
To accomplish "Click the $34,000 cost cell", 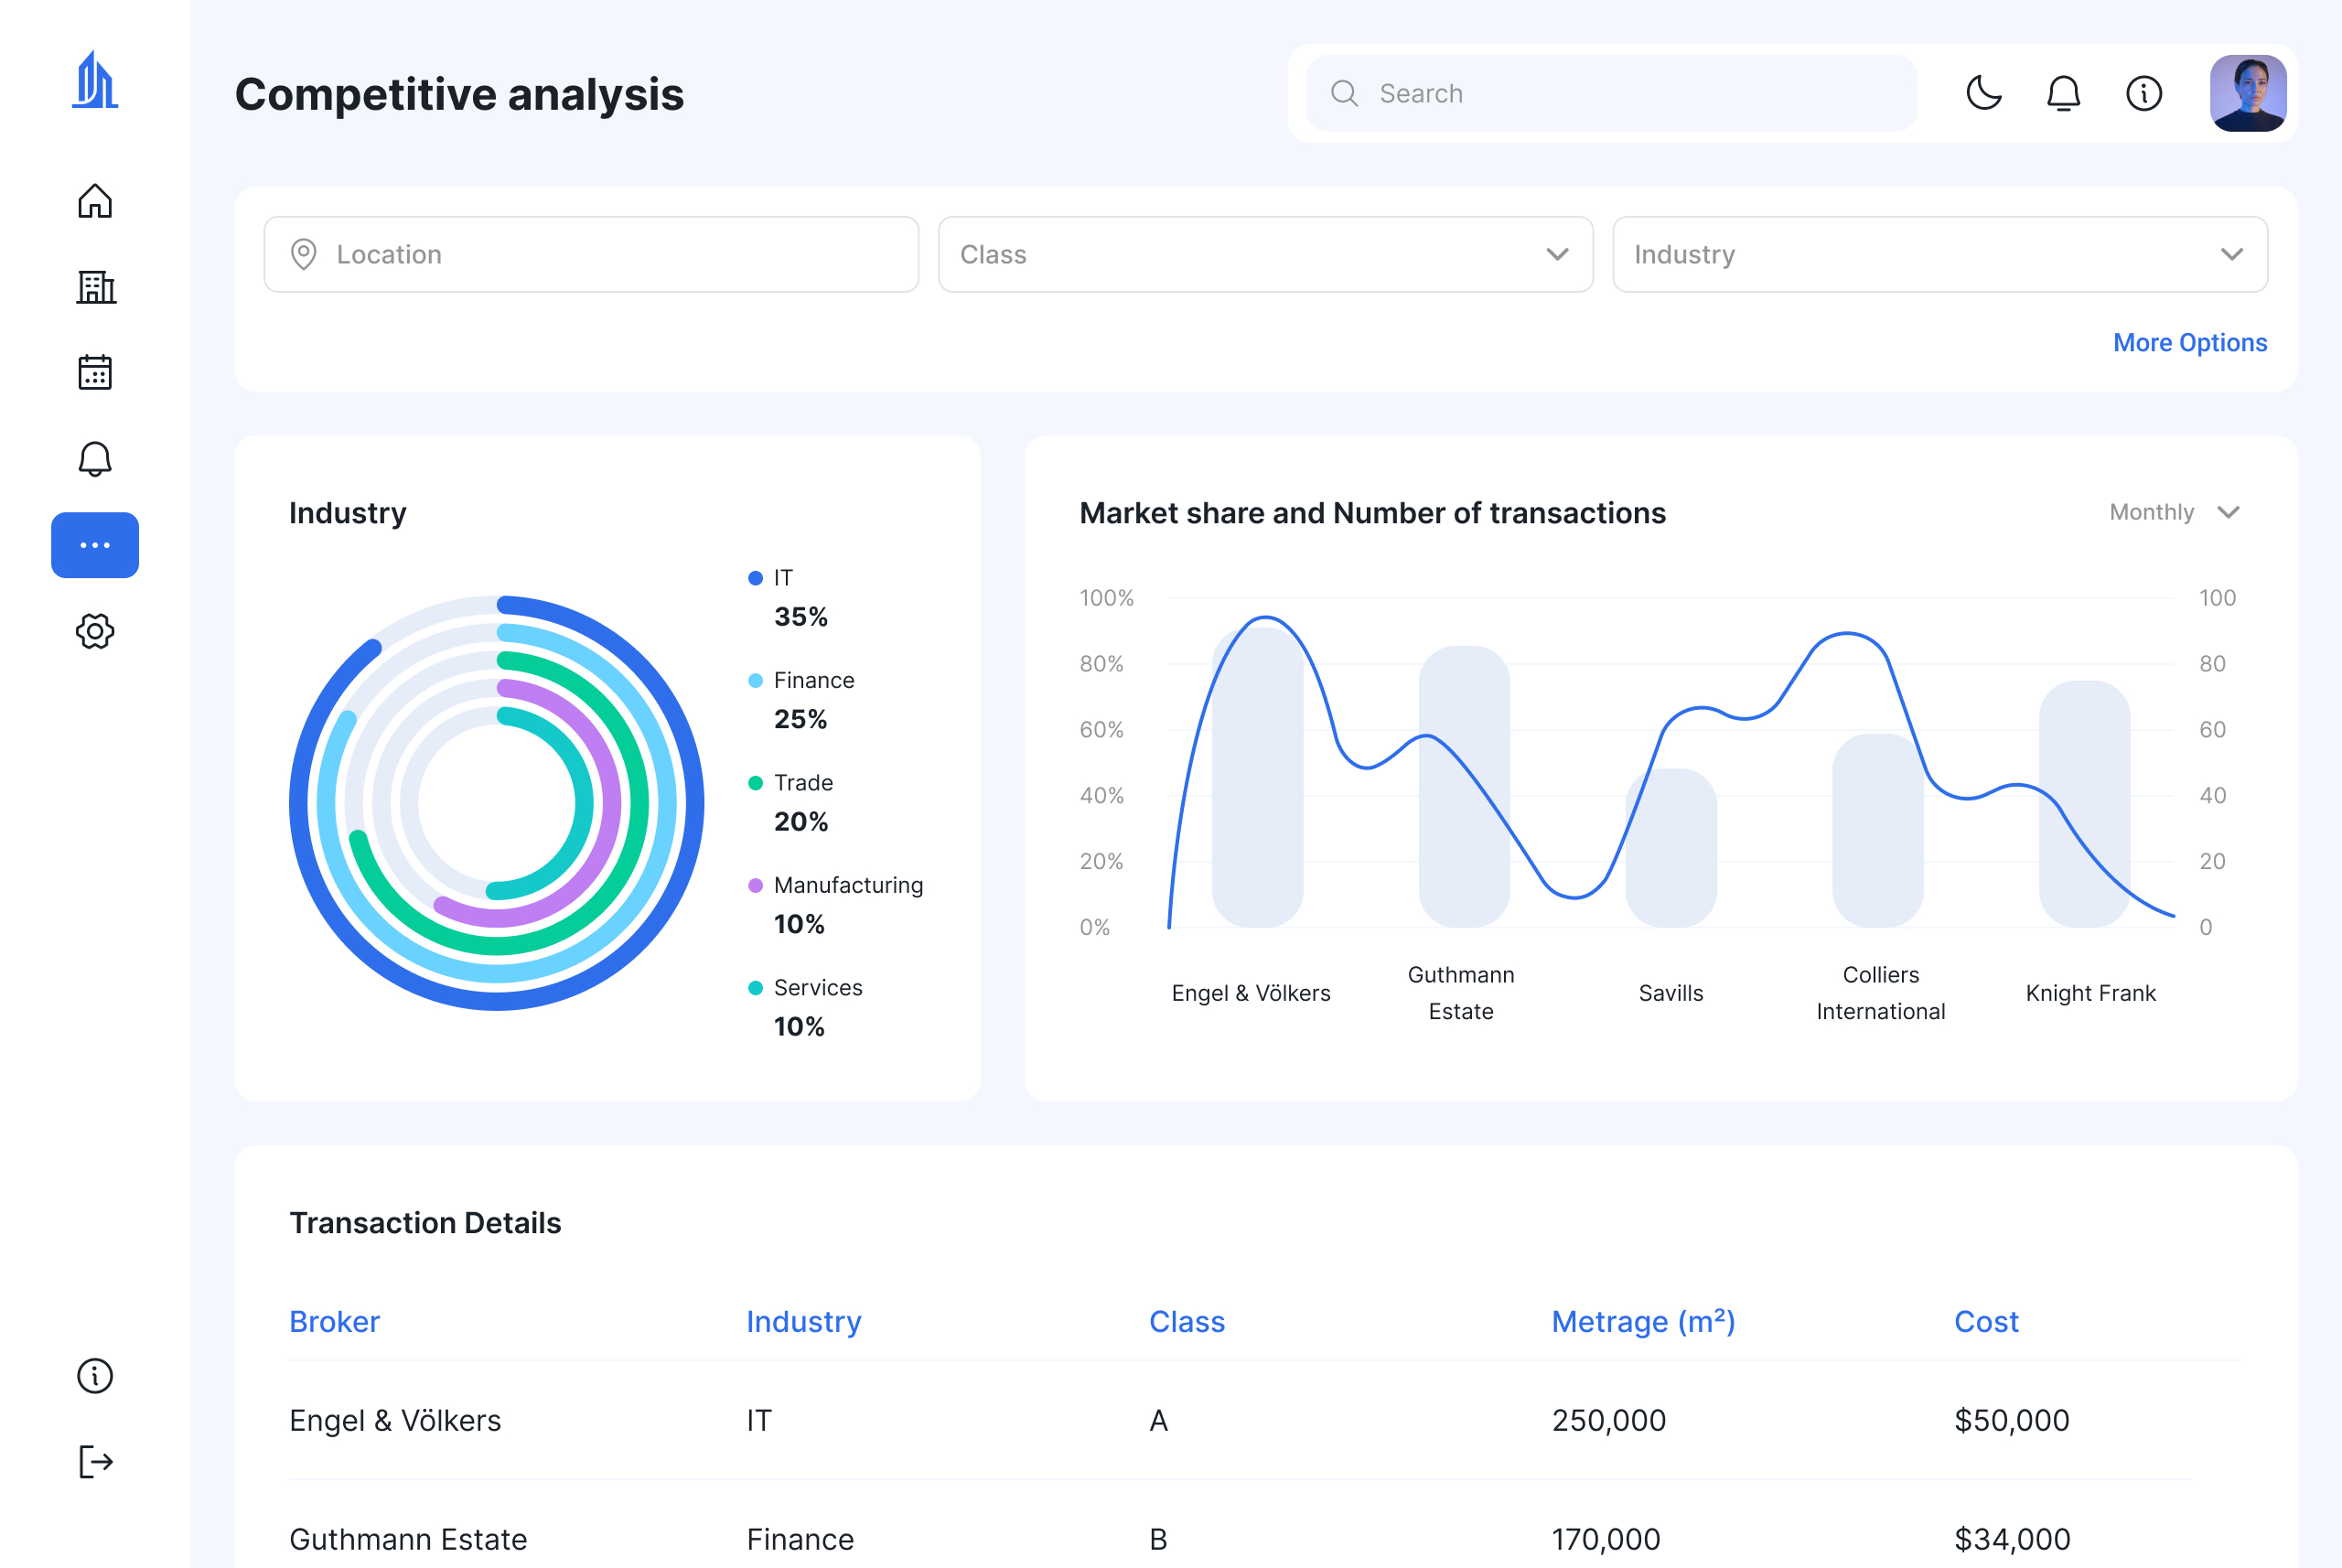I will [2011, 1539].
